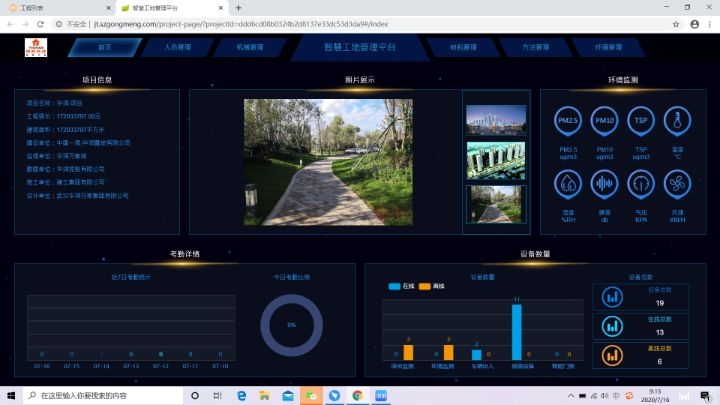
Task: Click the tall blue 视频设备 bar
Action: (517, 331)
